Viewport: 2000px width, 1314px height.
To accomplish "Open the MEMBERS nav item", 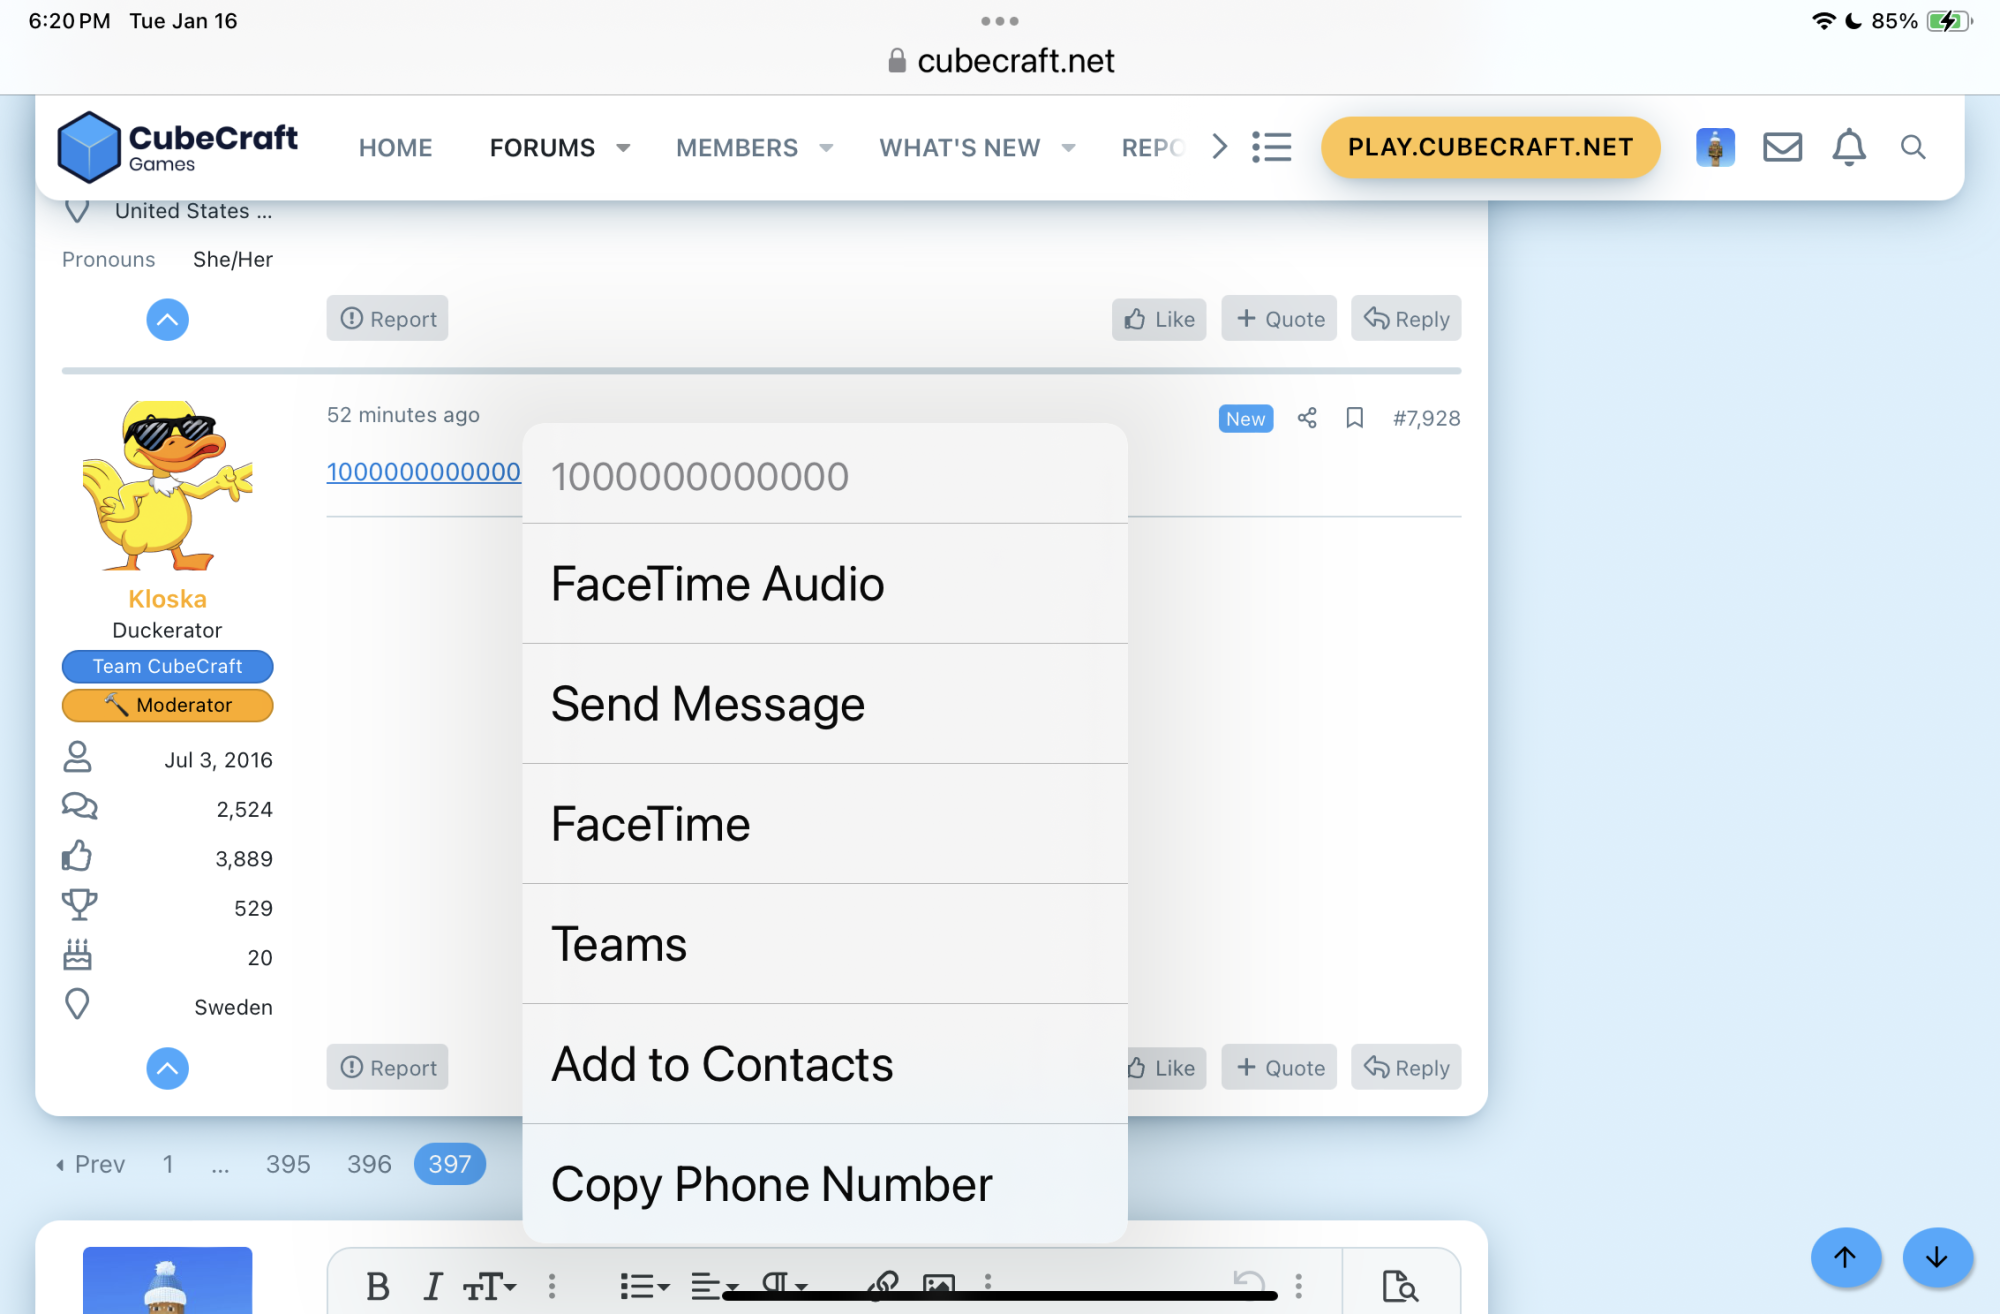I will click(x=737, y=148).
